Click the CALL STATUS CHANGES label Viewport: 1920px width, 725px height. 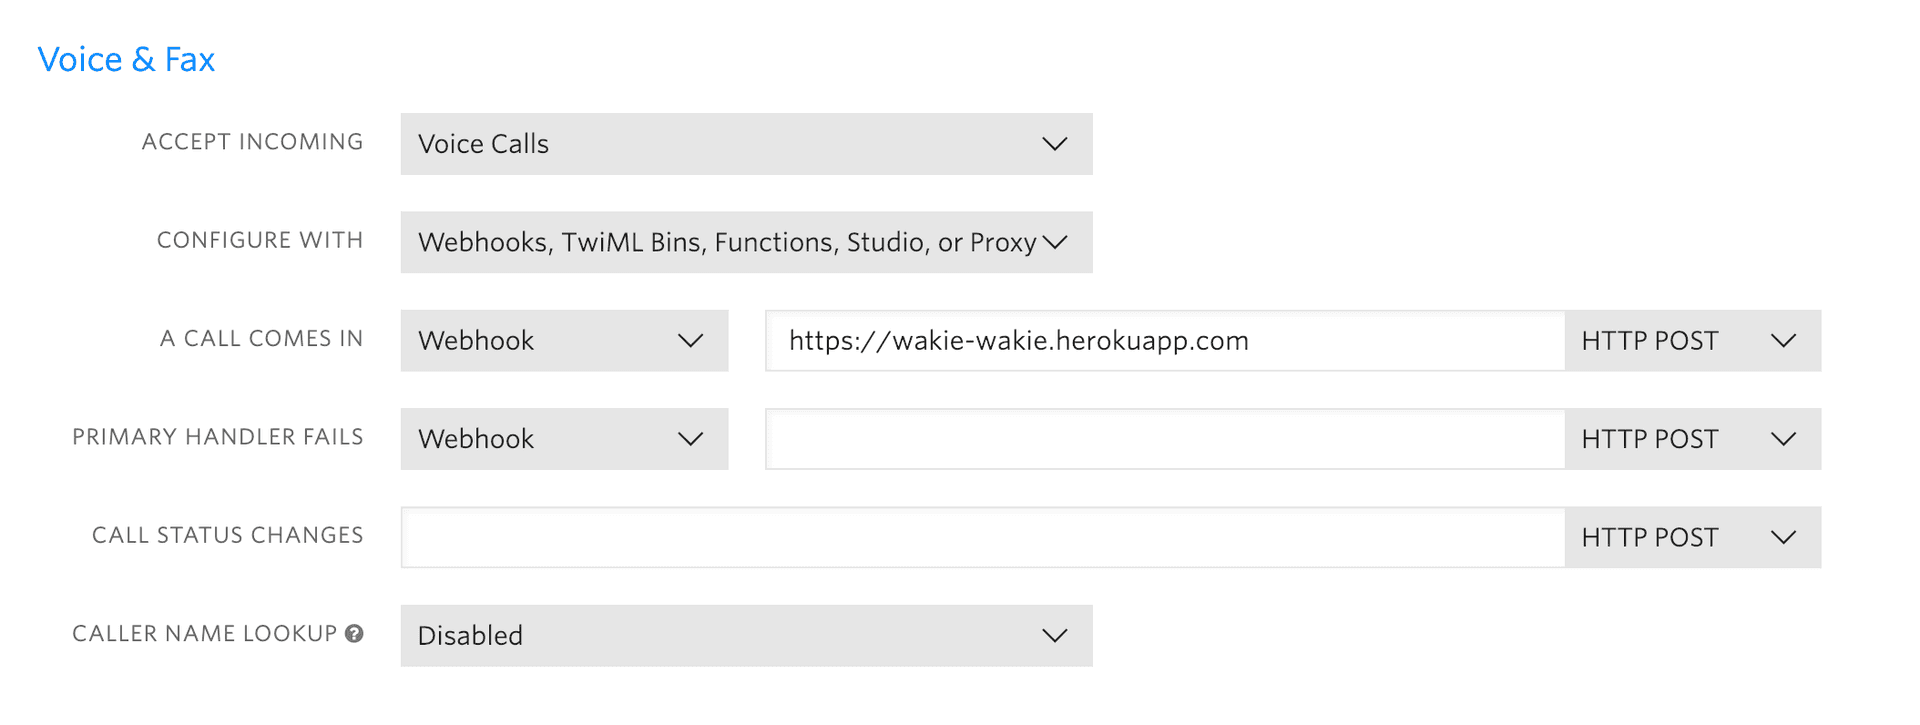[x=227, y=535]
